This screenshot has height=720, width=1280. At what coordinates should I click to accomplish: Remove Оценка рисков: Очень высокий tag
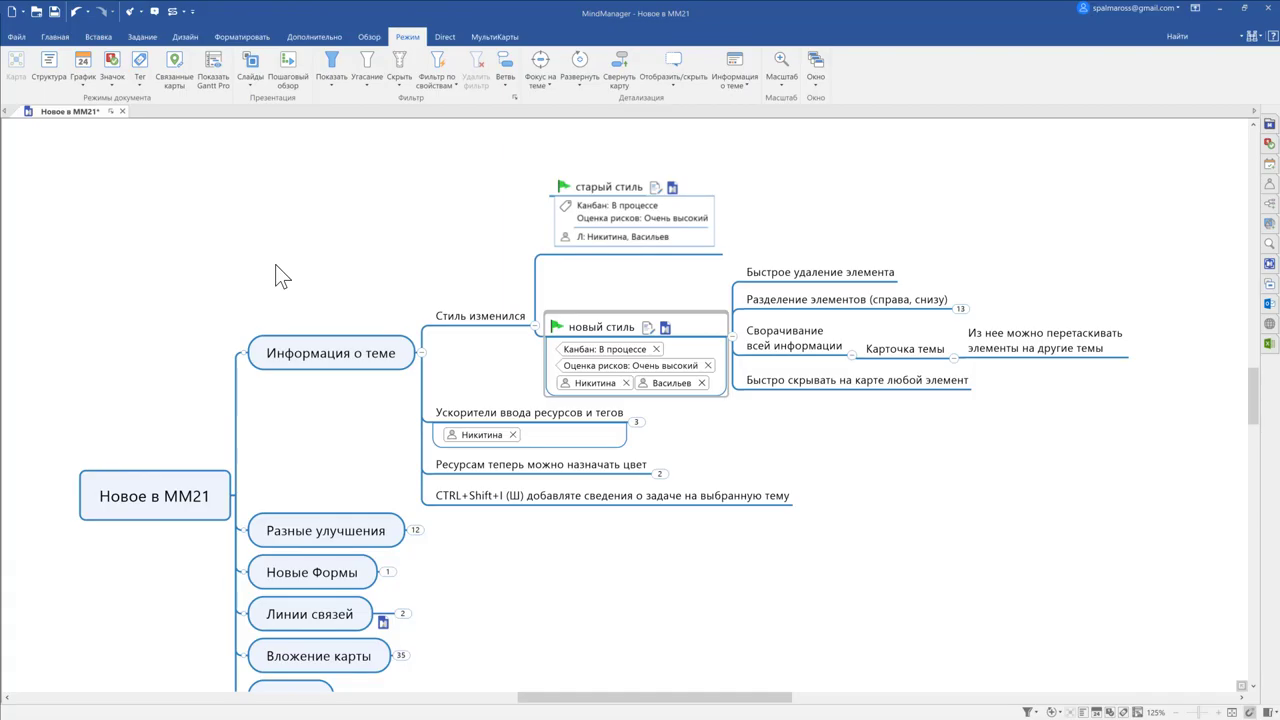(x=708, y=366)
